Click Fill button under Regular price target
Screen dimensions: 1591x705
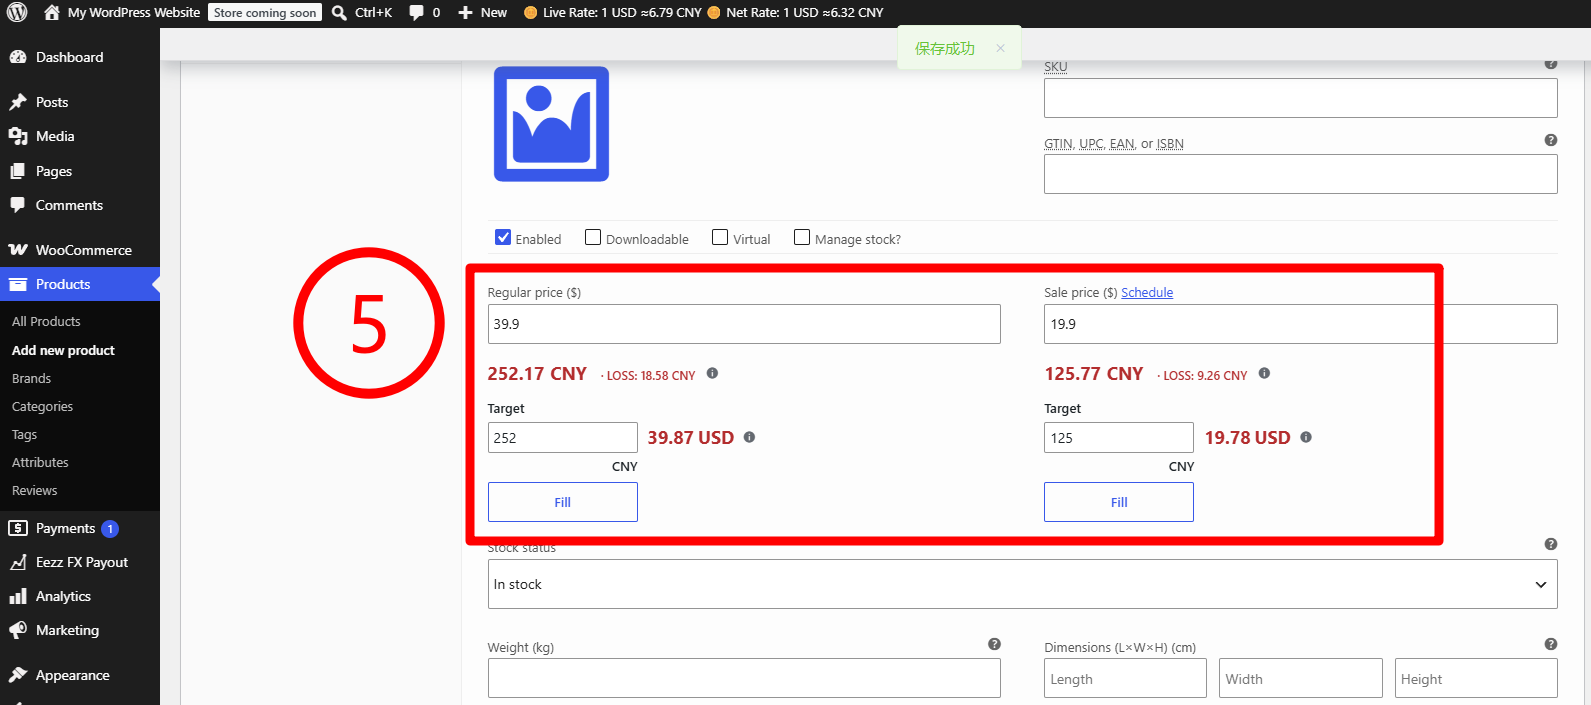(563, 502)
